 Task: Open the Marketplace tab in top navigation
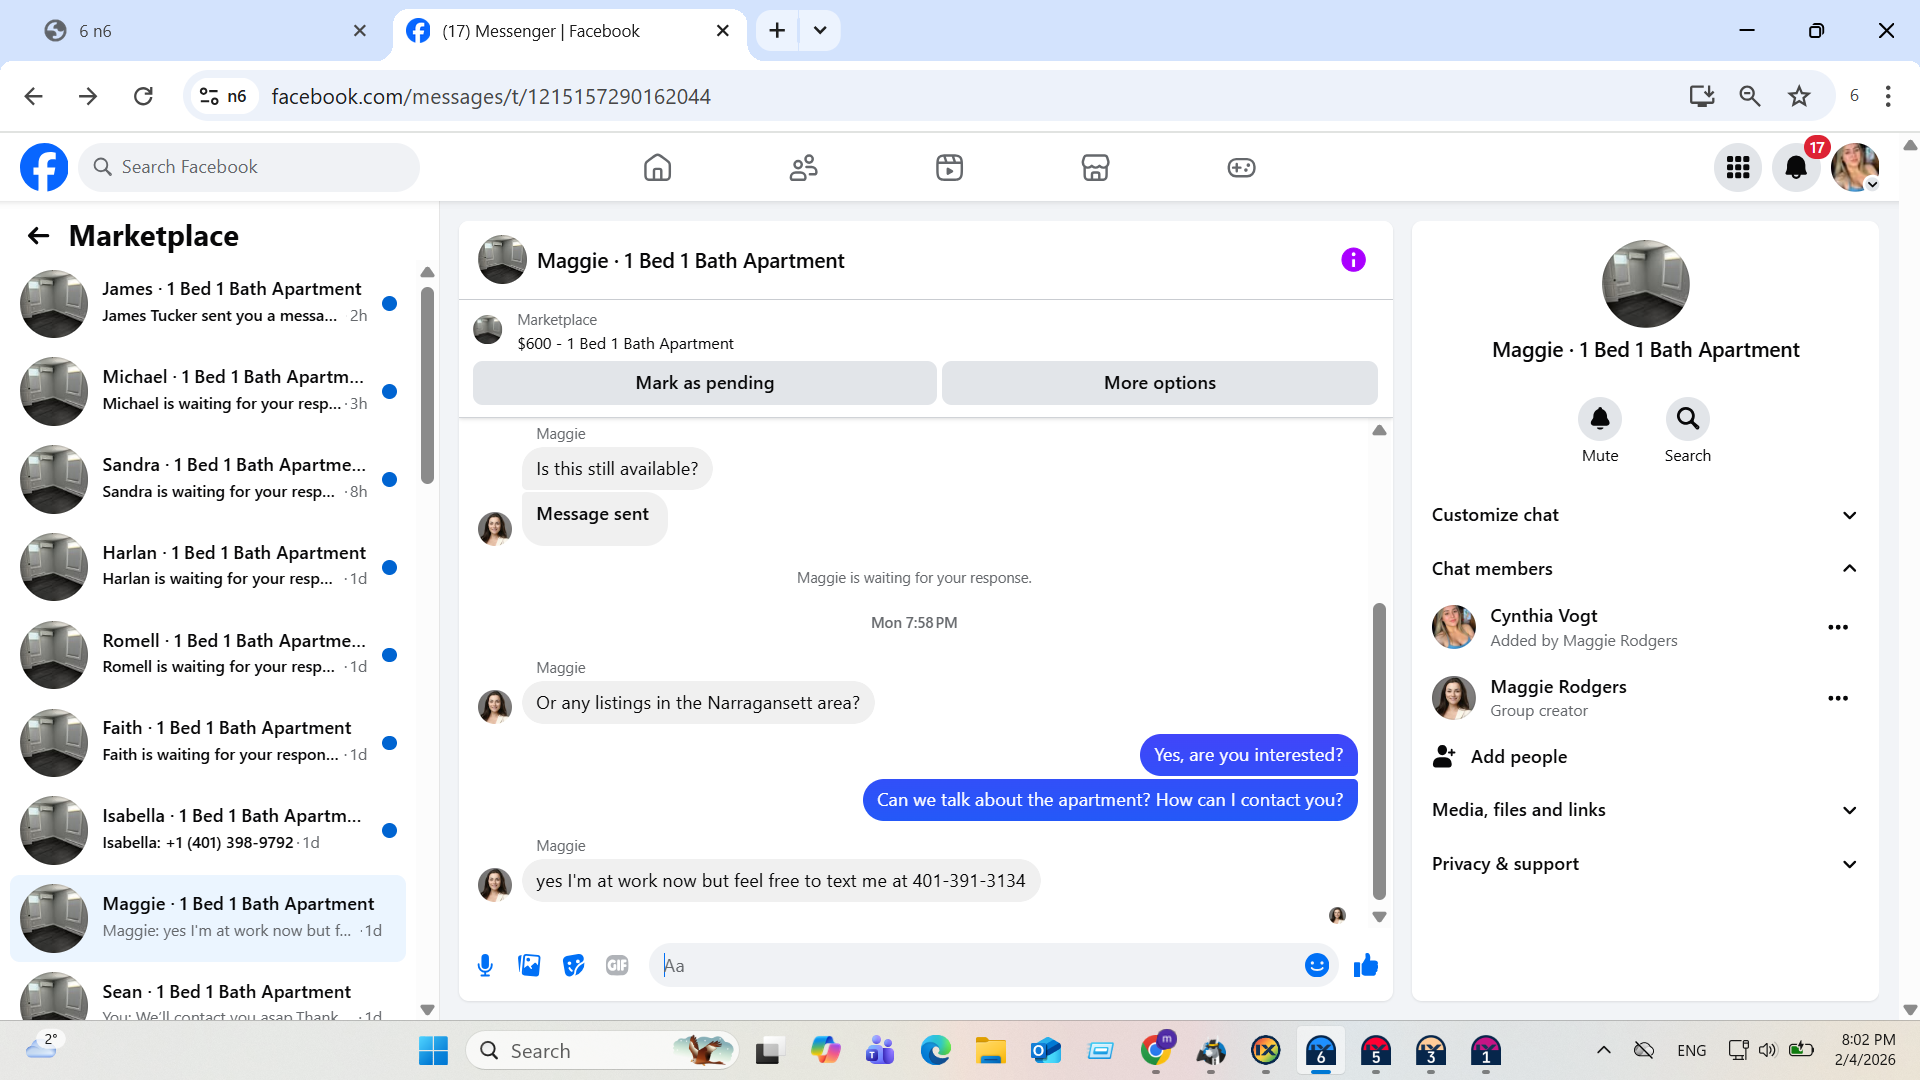[1095, 167]
